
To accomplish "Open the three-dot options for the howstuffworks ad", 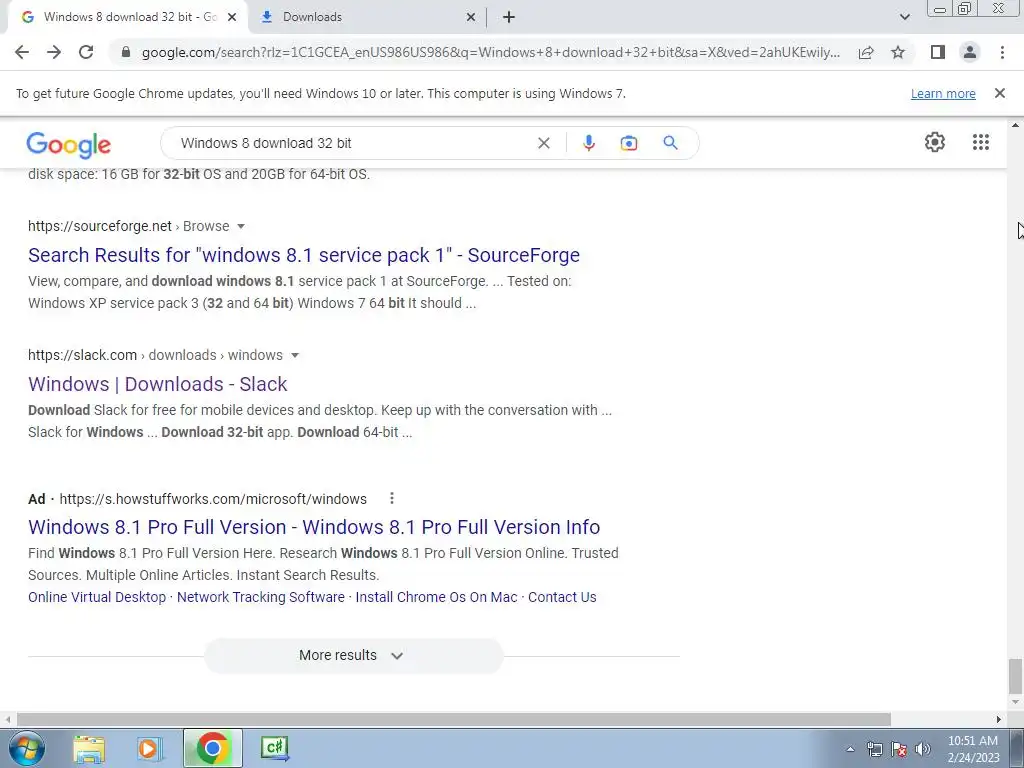I will click(392, 499).
